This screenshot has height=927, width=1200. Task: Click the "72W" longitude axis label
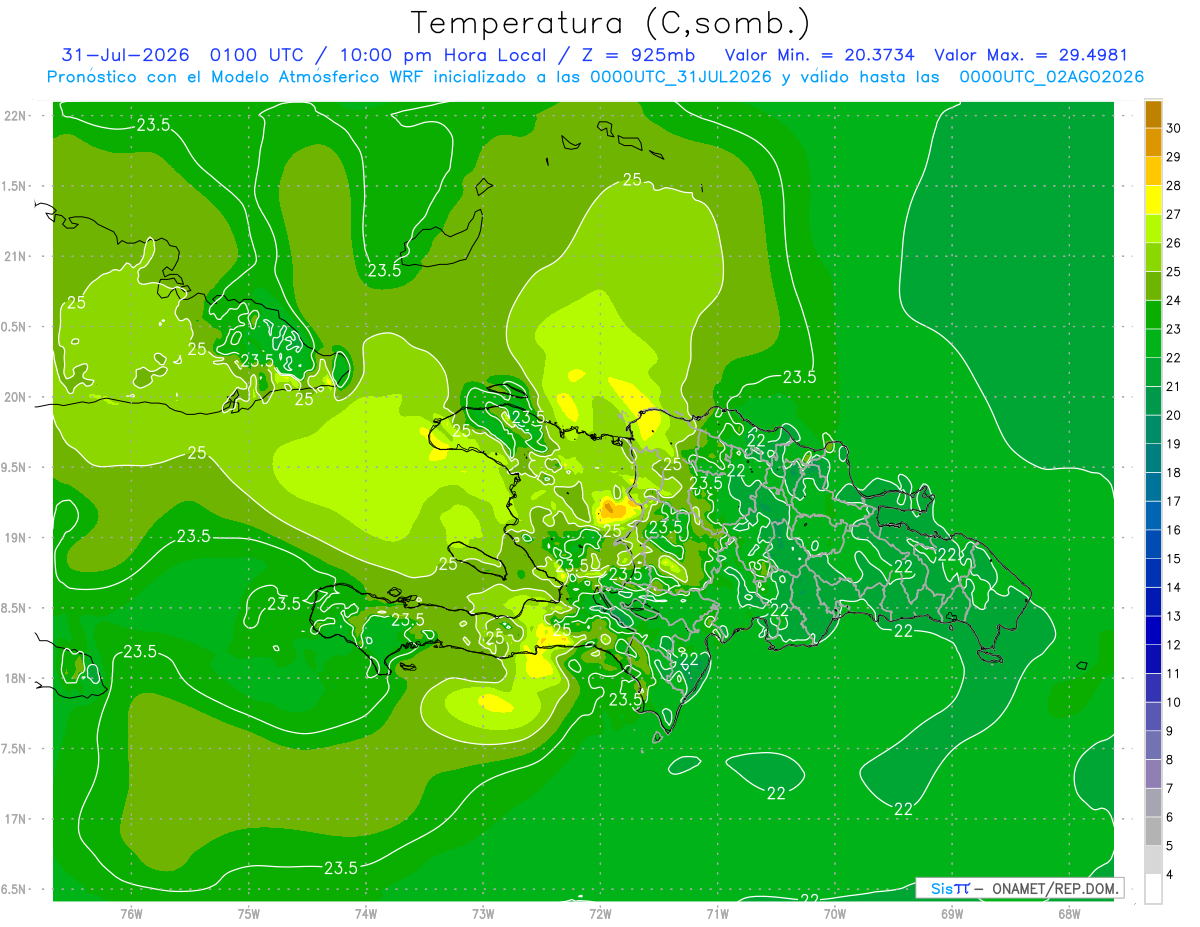click(600, 913)
